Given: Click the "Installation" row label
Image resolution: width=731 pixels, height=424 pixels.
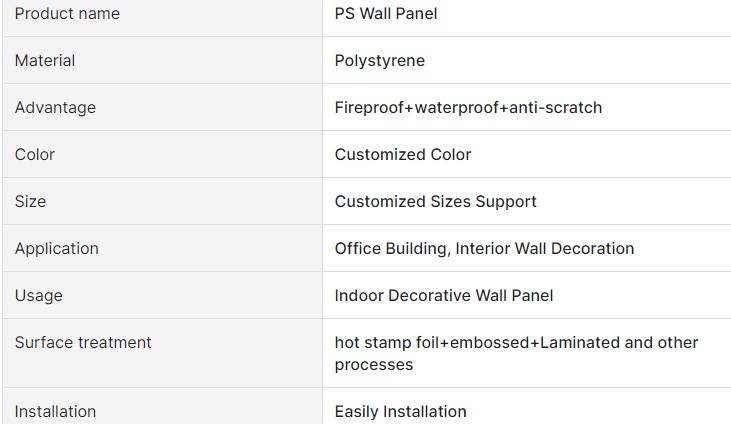Looking at the screenshot, I should click(55, 411).
